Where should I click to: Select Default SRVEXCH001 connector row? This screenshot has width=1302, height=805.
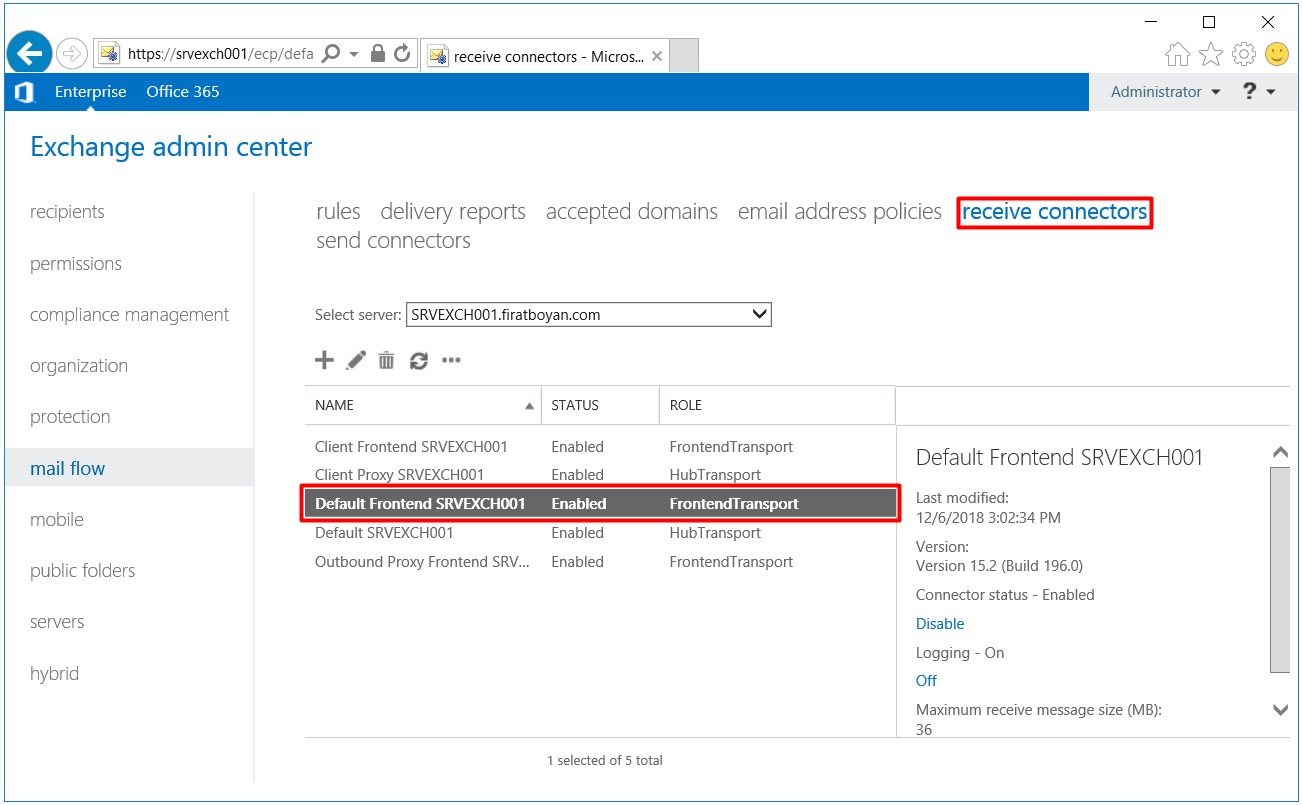tap(600, 533)
